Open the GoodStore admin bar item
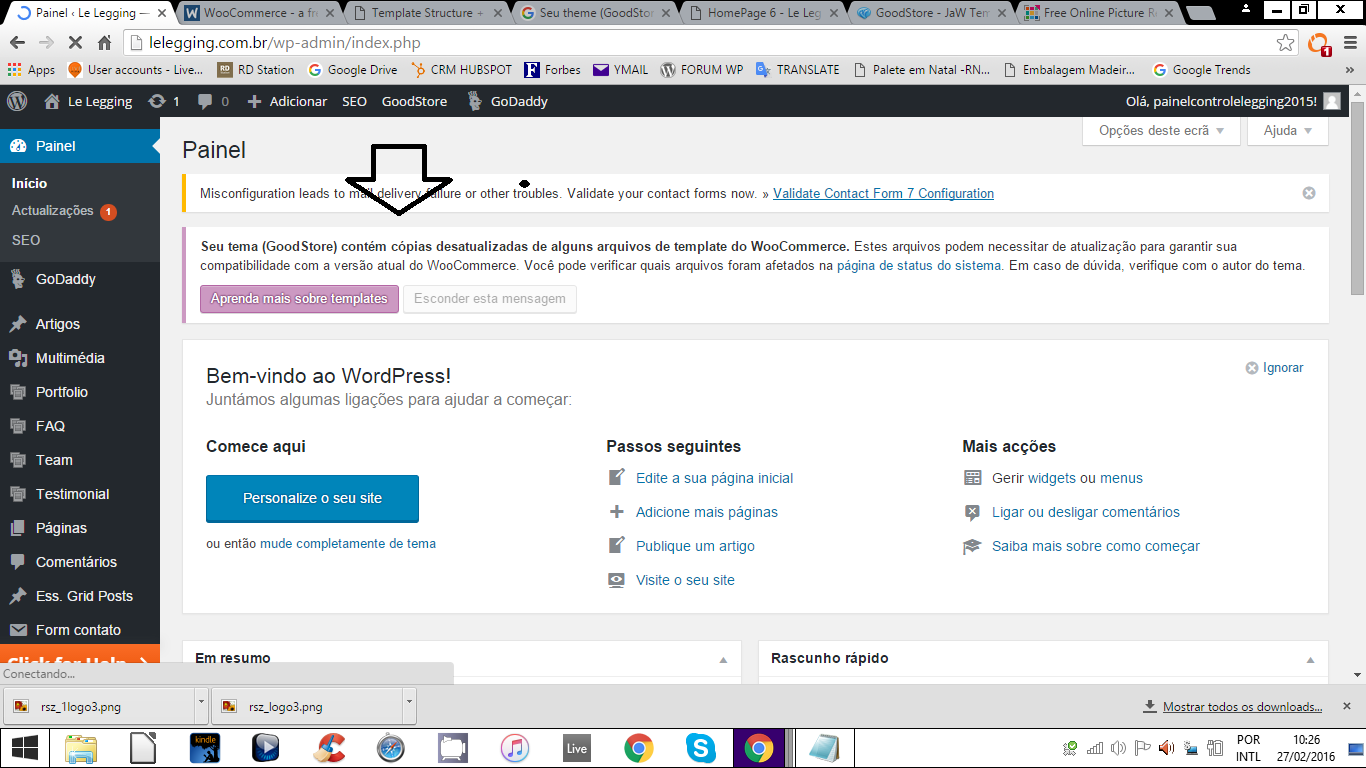 414,101
